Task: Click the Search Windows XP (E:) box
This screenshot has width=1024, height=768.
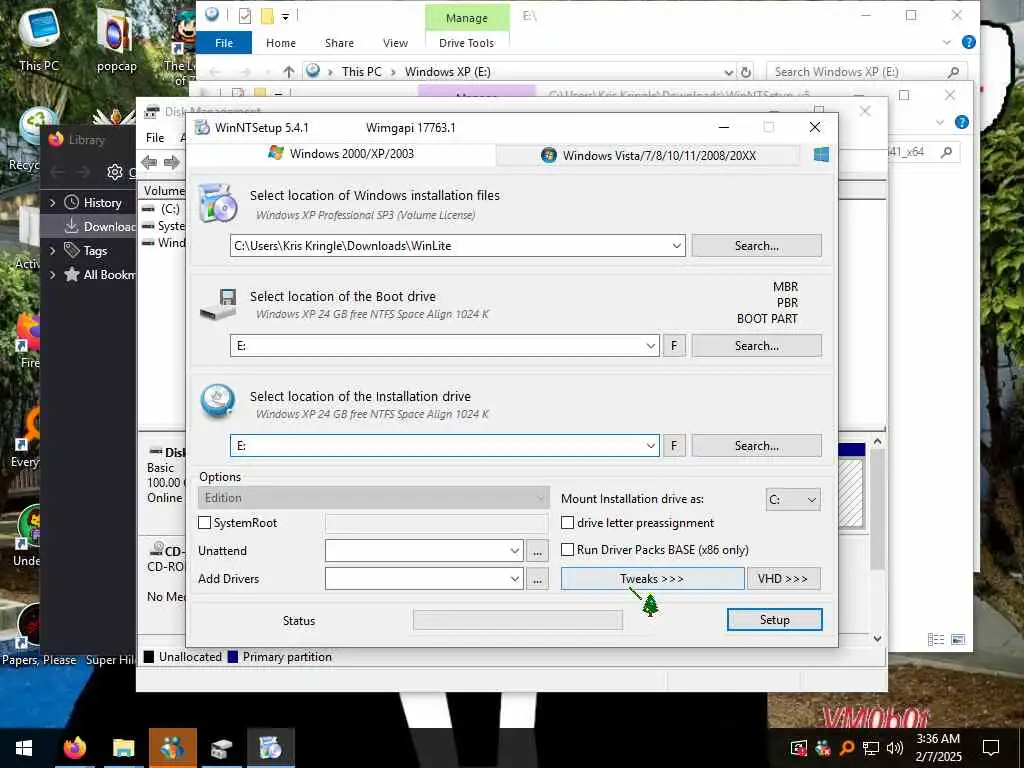Action: (x=865, y=72)
